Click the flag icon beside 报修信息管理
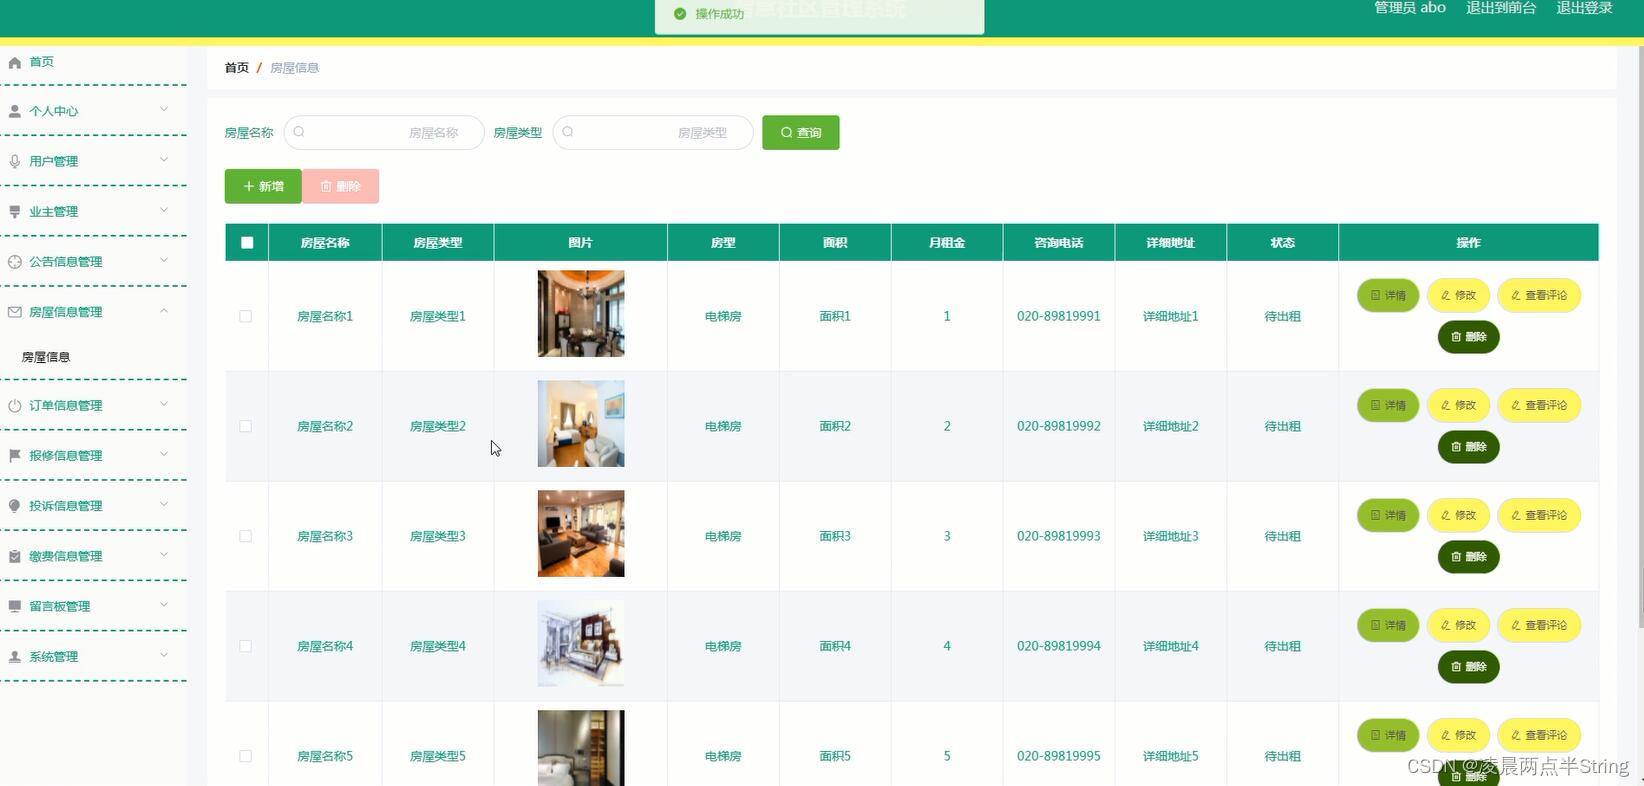 15,456
